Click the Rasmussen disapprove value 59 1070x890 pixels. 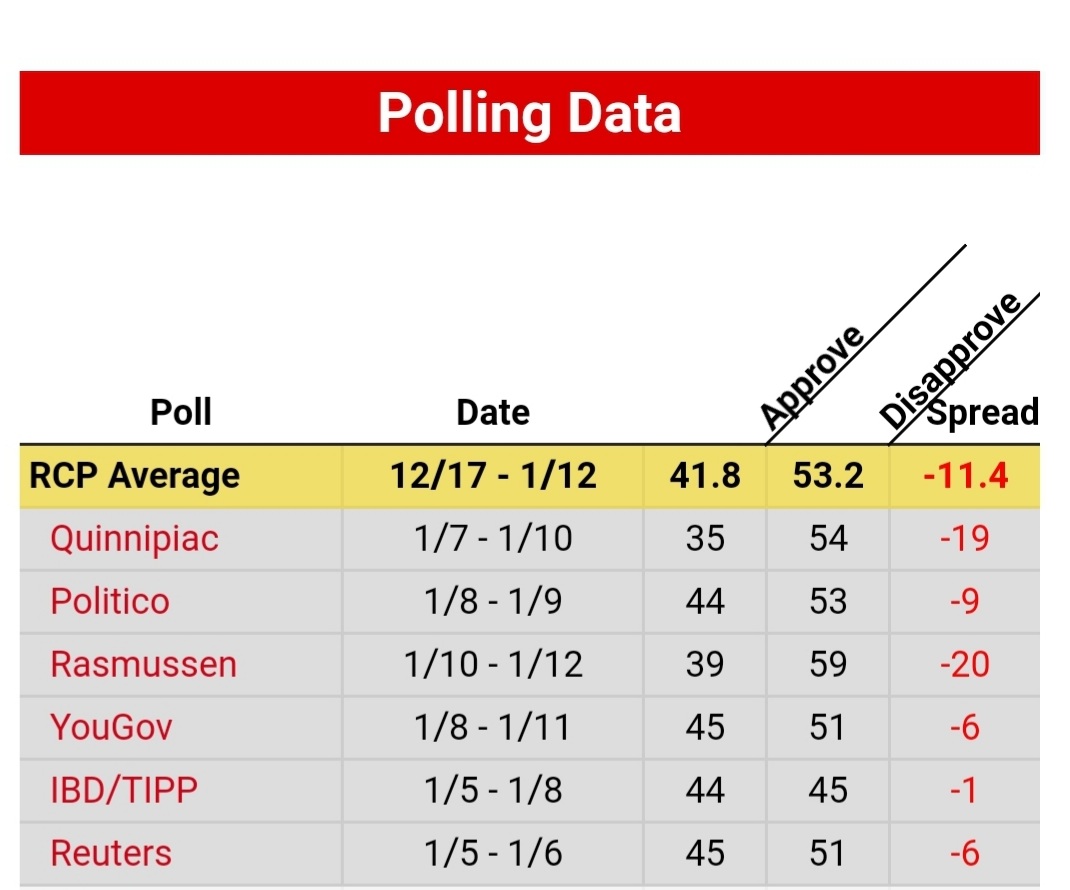click(x=828, y=664)
